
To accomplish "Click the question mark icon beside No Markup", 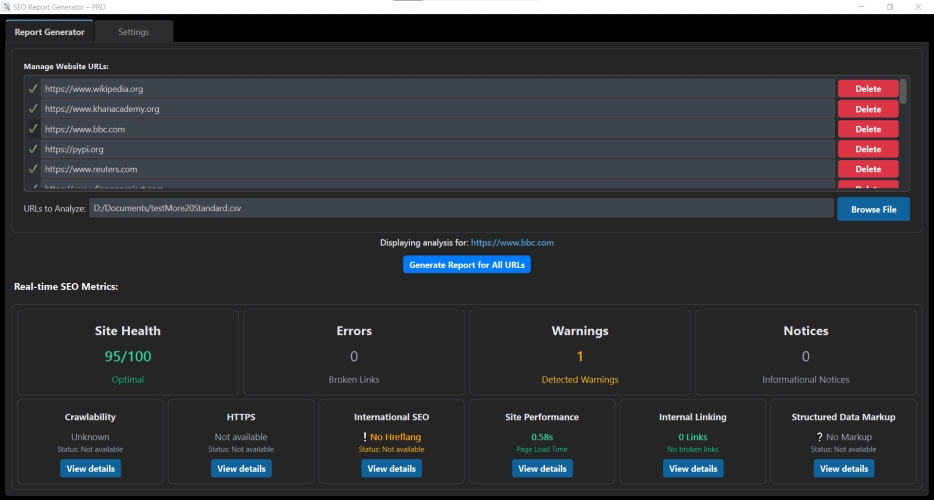I will tap(819, 437).
